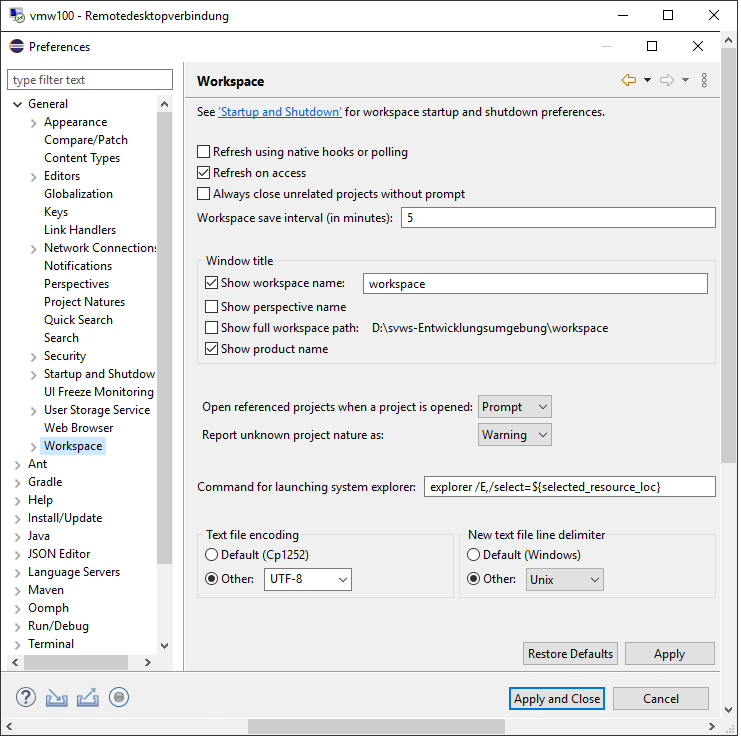Open the 'Startup and Shutdown' link
Screen dimensions: 741x738
[x=280, y=112]
